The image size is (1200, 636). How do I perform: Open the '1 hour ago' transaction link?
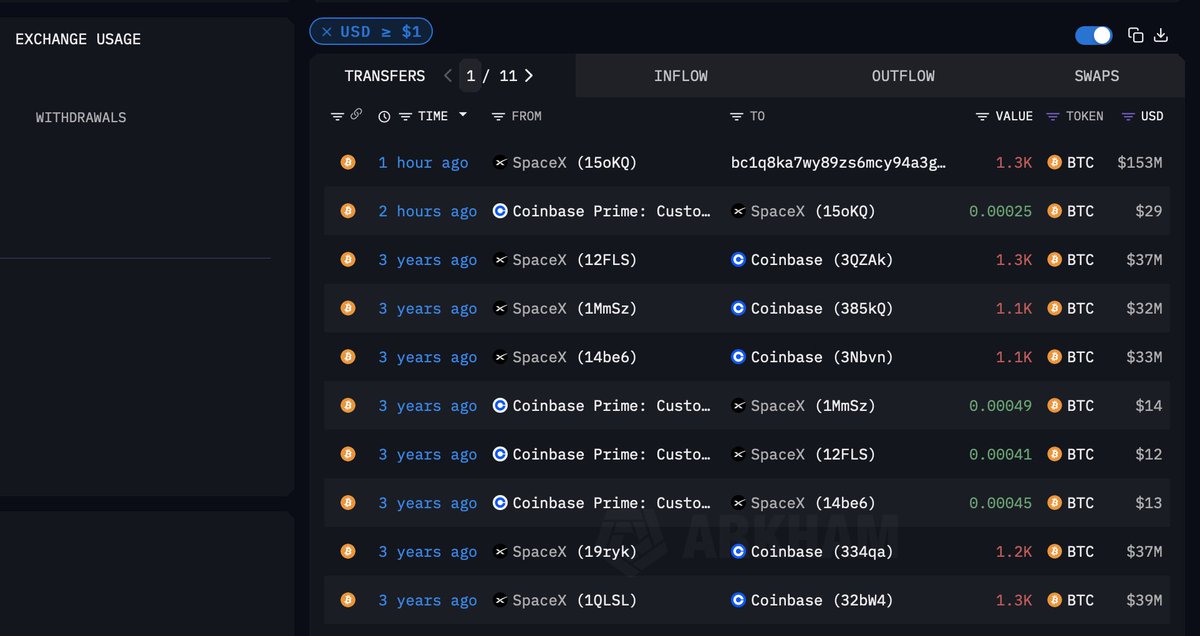click(423, 163)
